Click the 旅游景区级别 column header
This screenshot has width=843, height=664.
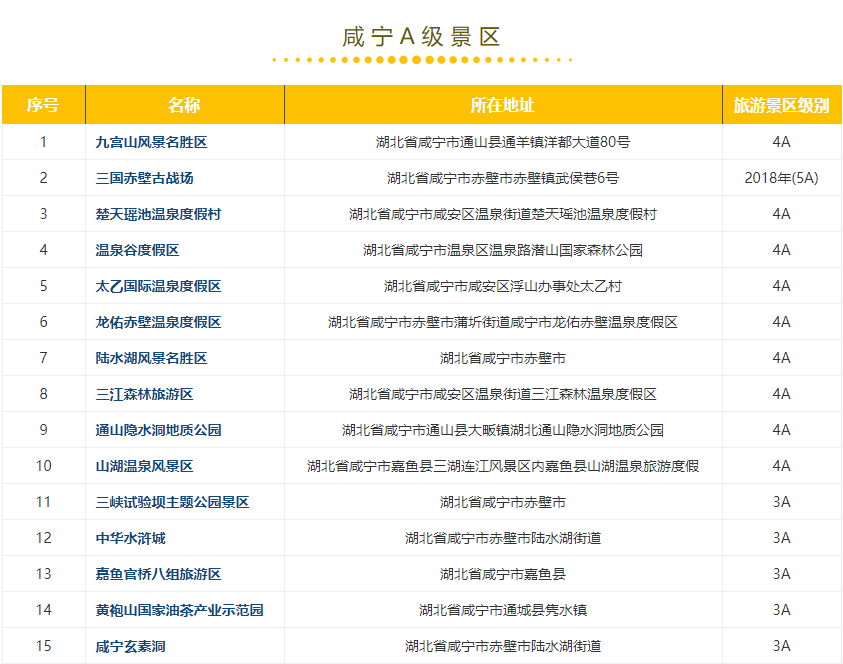pos(782,105)
